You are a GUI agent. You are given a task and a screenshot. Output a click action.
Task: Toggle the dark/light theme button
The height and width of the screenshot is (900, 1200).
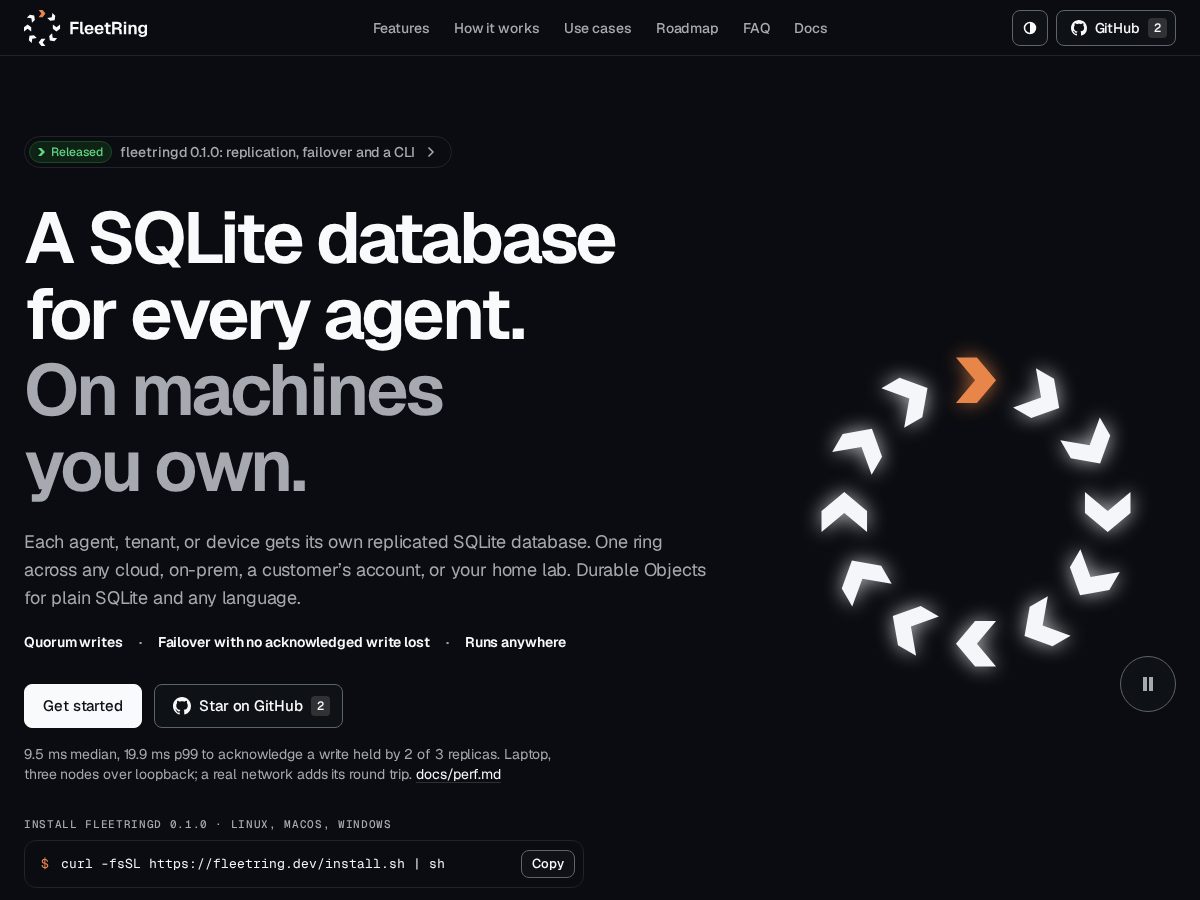point(1030,28)
